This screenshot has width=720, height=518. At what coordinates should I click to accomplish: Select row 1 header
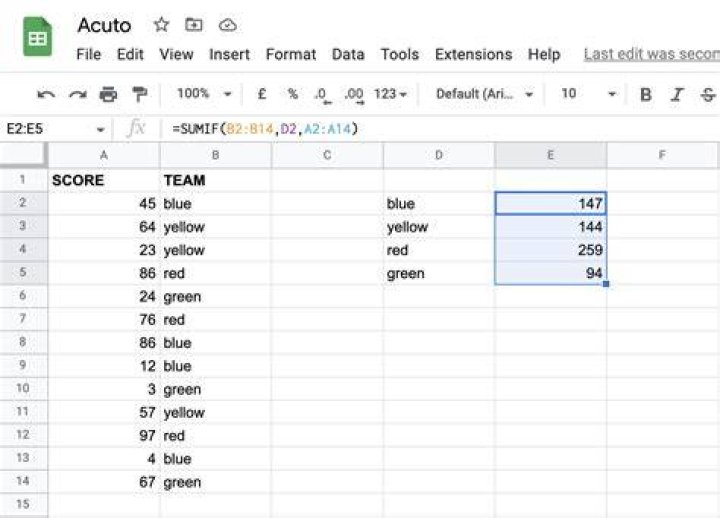23,180
